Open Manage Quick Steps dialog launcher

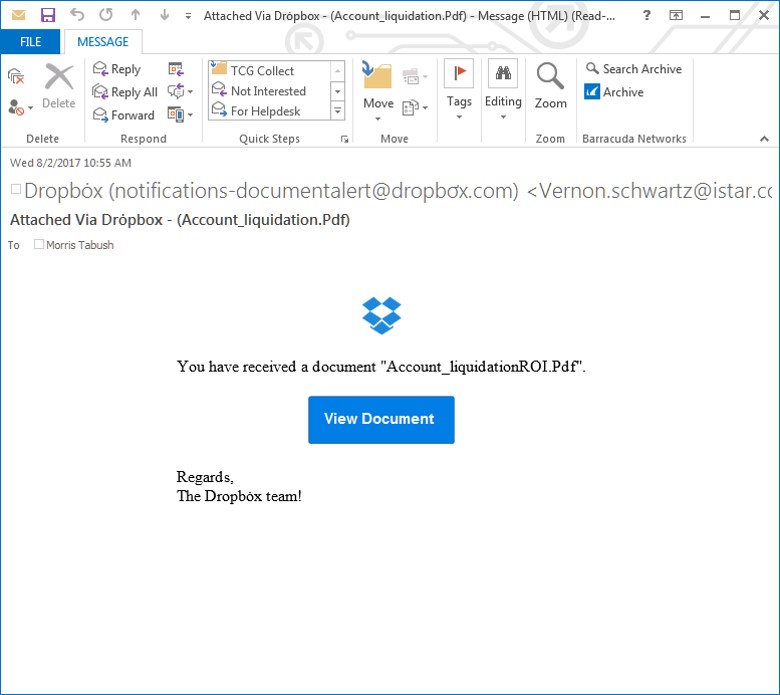(x=344, y=139)
